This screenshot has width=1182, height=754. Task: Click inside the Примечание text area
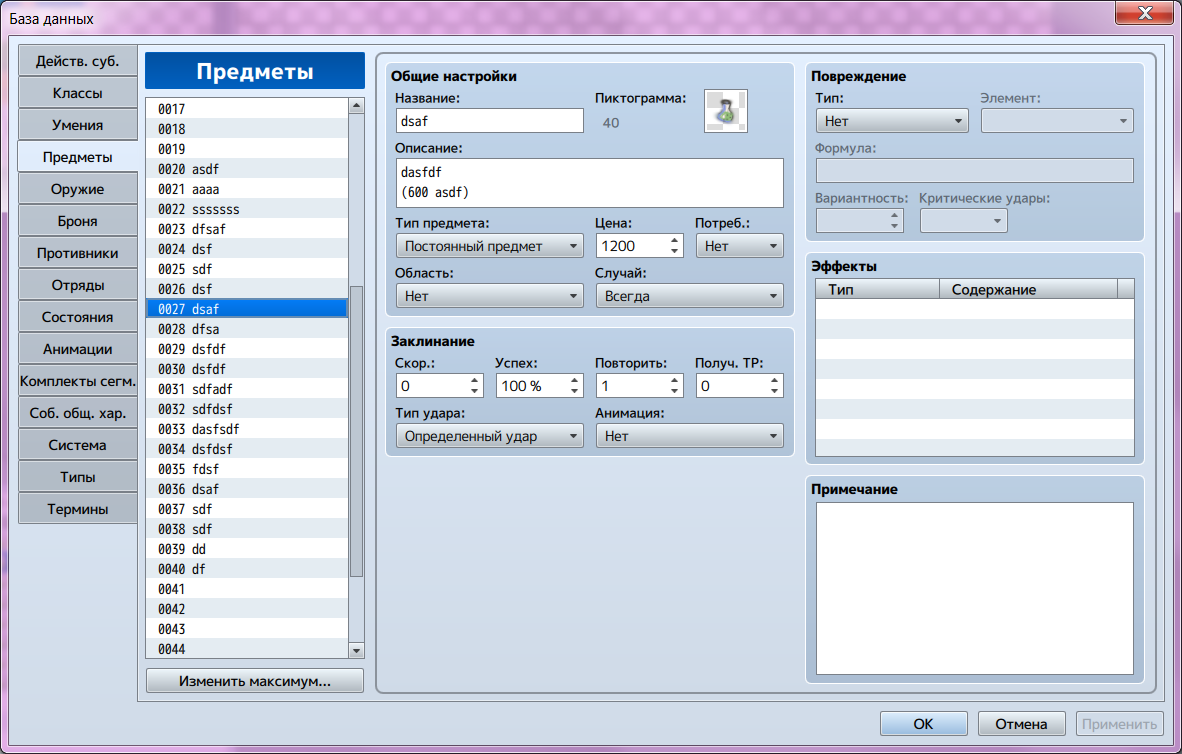974,588
